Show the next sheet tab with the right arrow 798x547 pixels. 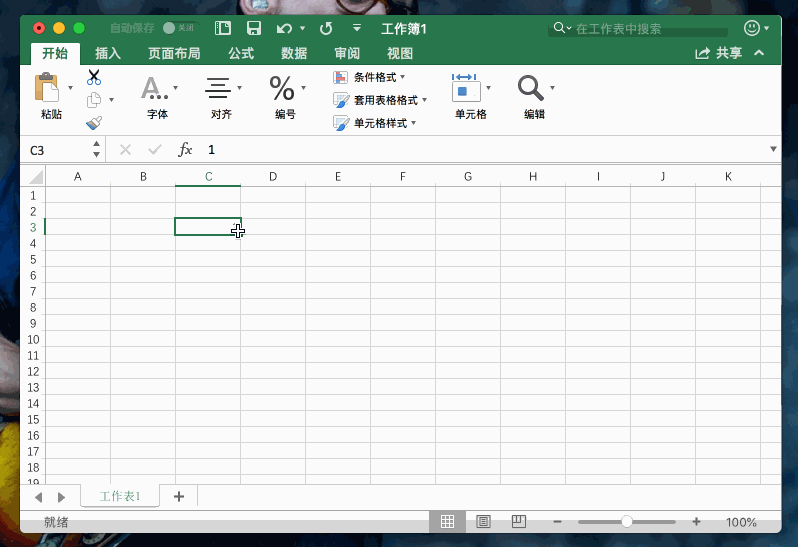(61, 497)
